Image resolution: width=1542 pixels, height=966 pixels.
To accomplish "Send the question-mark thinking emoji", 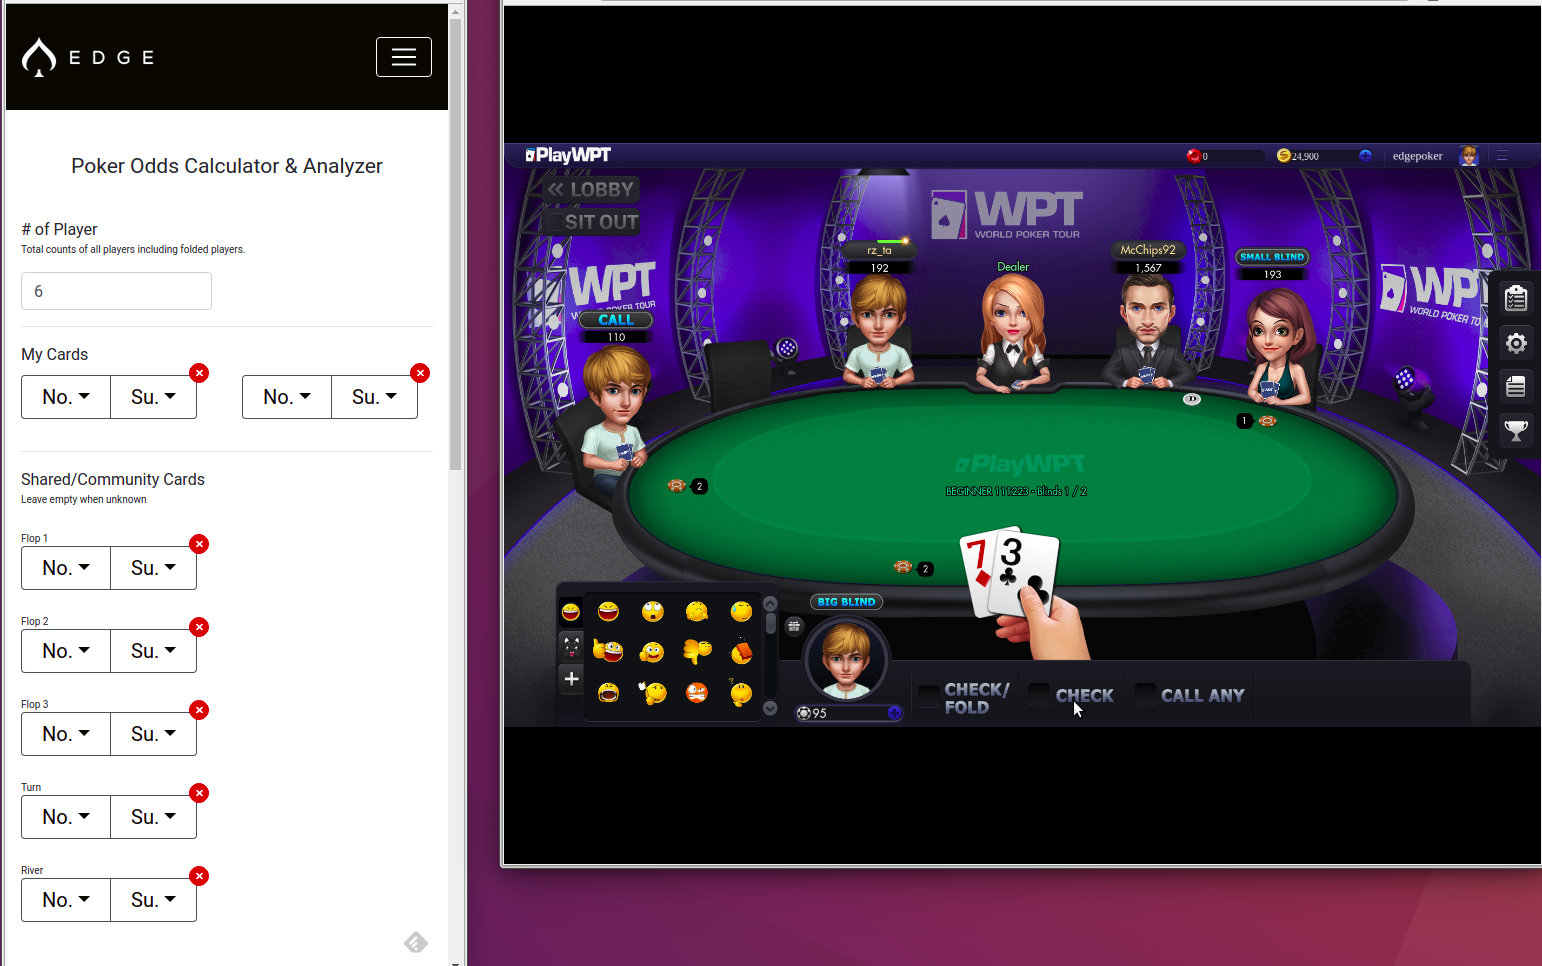I will click(741, 692).
